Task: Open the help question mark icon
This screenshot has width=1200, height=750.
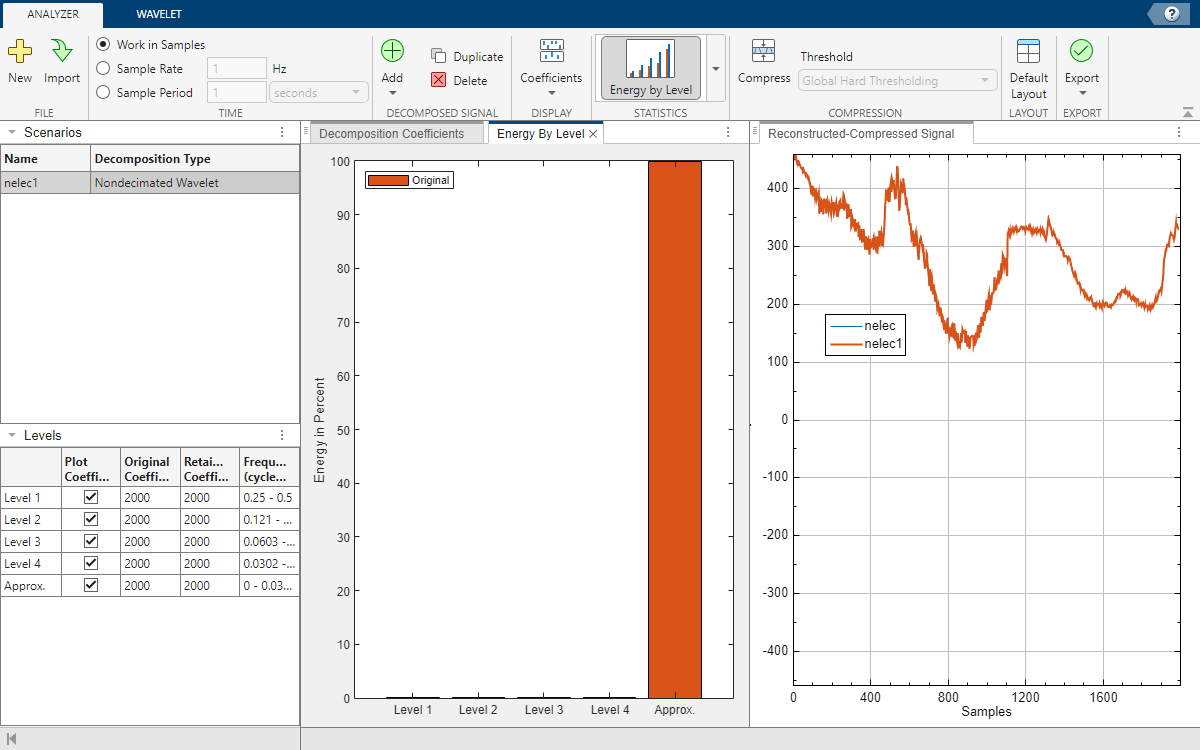Action: pyautogui.click(x=1171, y=14)
